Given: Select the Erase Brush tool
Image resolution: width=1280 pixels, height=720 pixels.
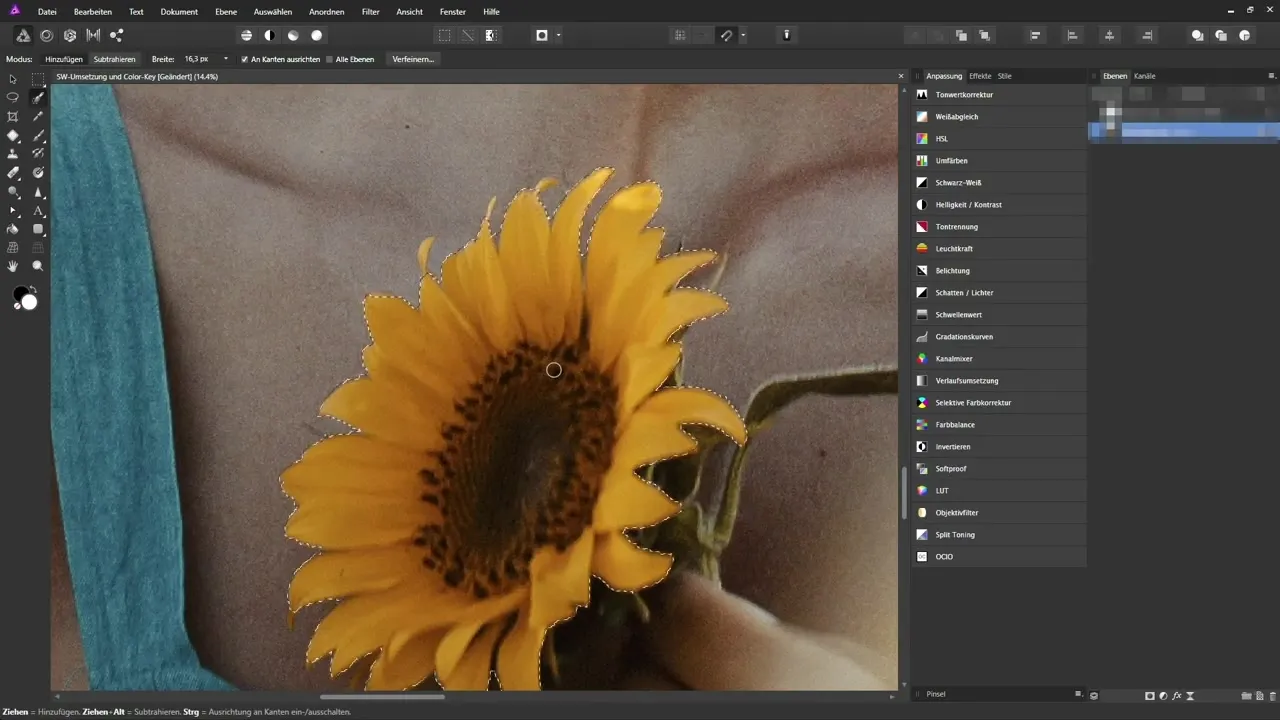Looking at the screenshot, I should pyautogui.click(x=13, y=173).
